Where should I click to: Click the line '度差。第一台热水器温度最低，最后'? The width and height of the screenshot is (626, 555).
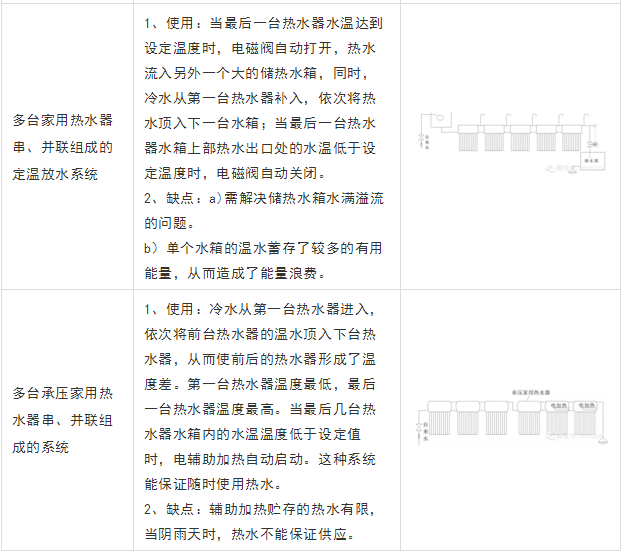click(x=260, y=385)
